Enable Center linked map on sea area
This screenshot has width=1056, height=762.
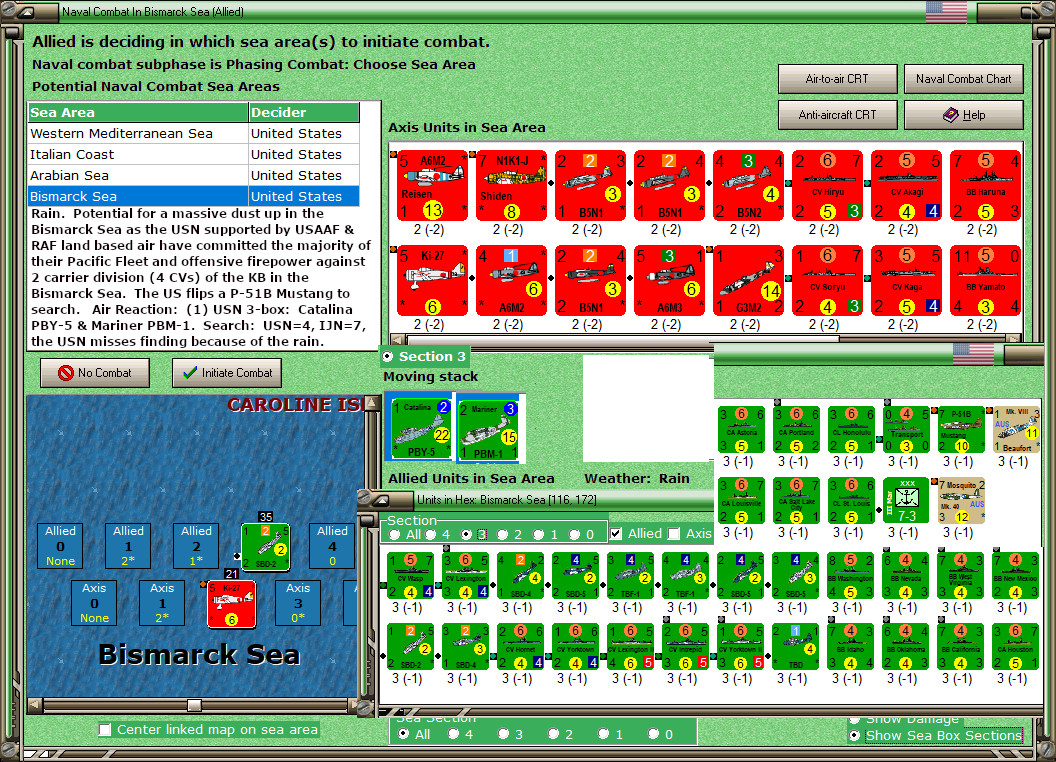(x=105, y=730)
